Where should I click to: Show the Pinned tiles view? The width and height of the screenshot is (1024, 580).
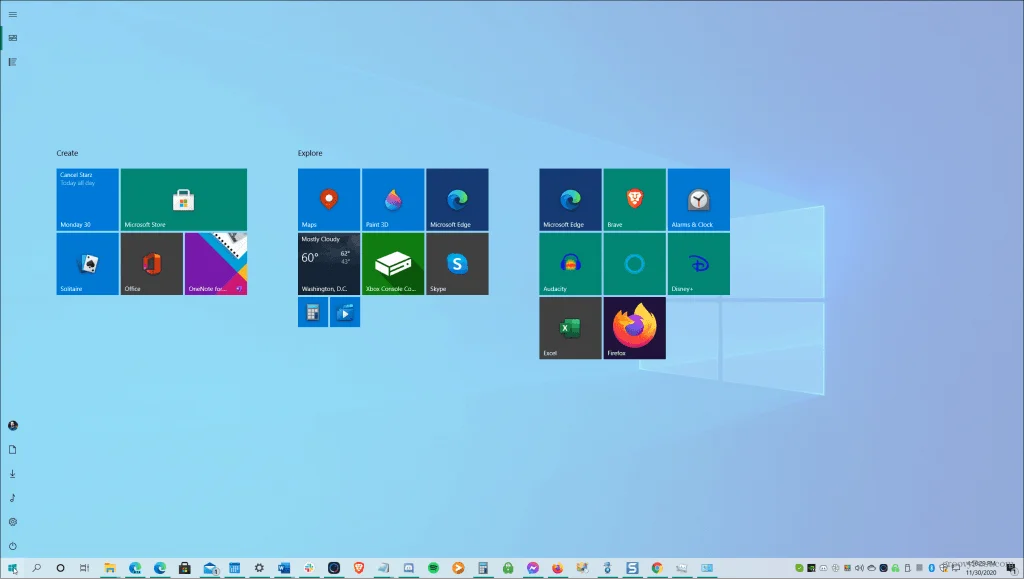12,38
